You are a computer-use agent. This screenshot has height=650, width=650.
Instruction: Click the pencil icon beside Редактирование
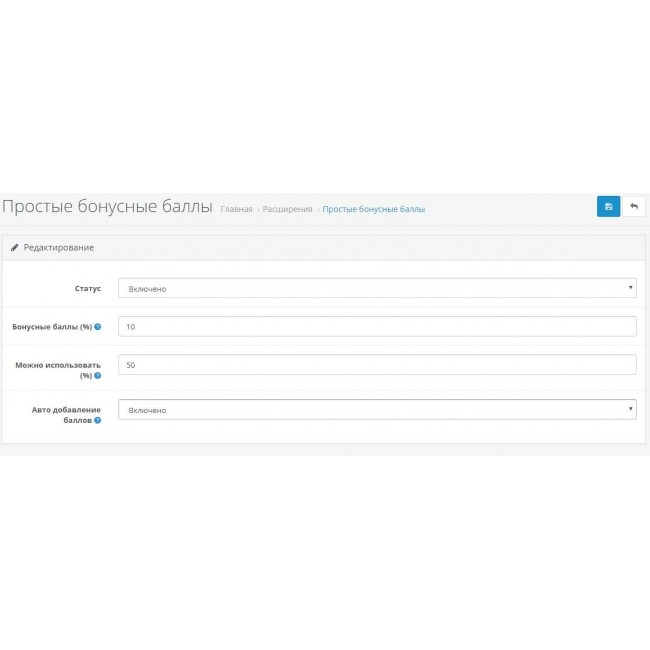14,247
